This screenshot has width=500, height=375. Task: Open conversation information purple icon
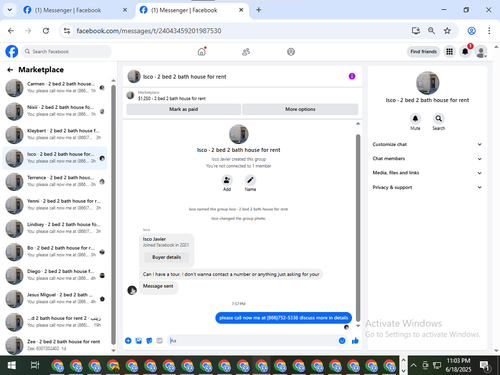point(352,76)
